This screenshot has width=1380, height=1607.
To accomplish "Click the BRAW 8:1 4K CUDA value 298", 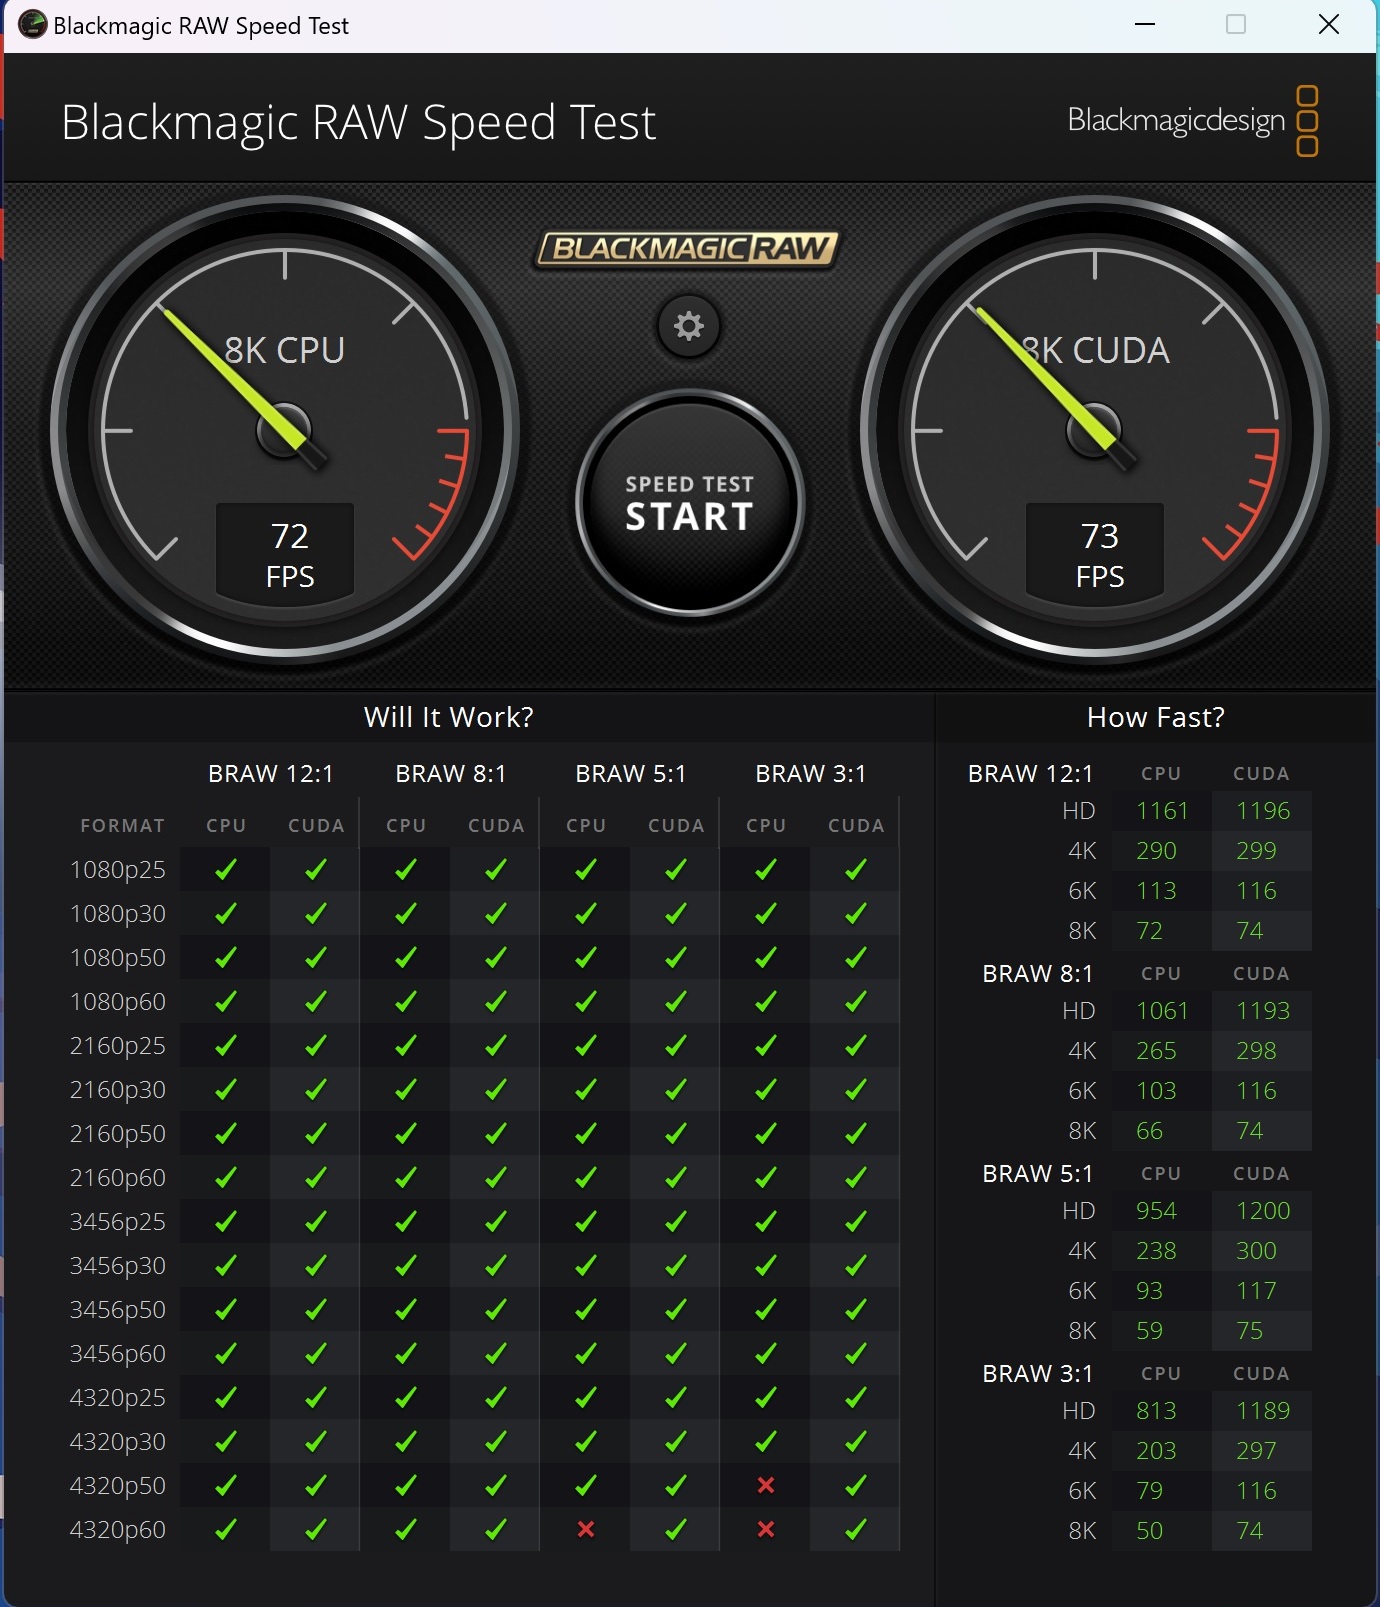I will [x=1256, y=1051].
